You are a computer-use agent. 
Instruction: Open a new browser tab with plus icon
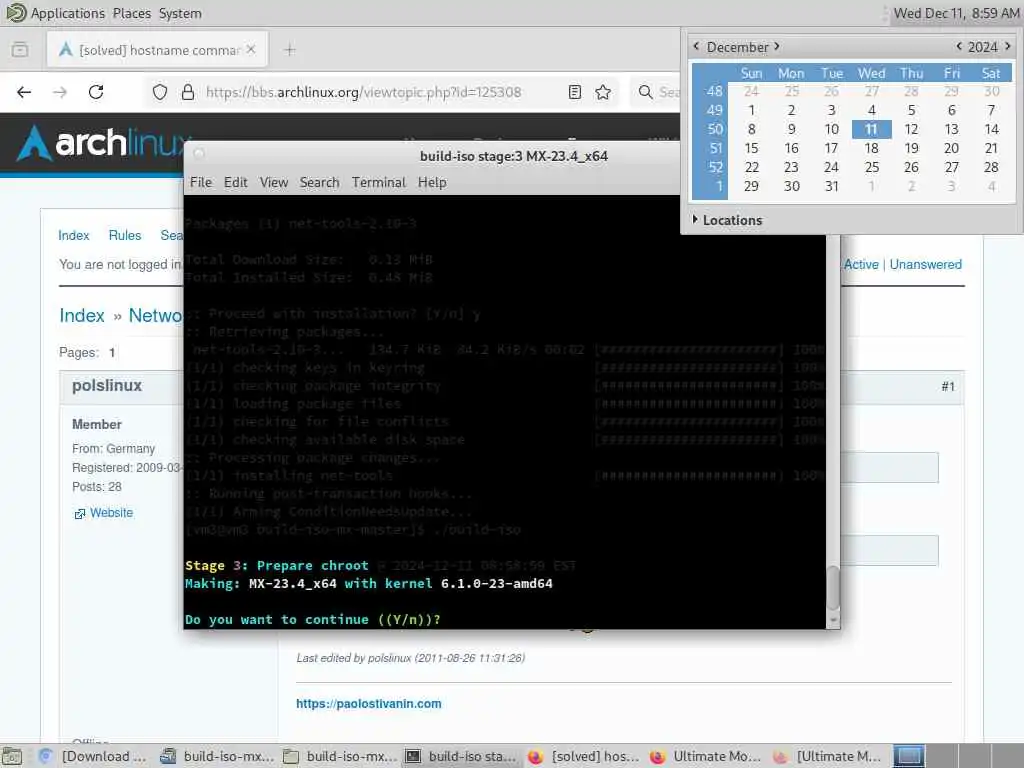click(289, 50)
